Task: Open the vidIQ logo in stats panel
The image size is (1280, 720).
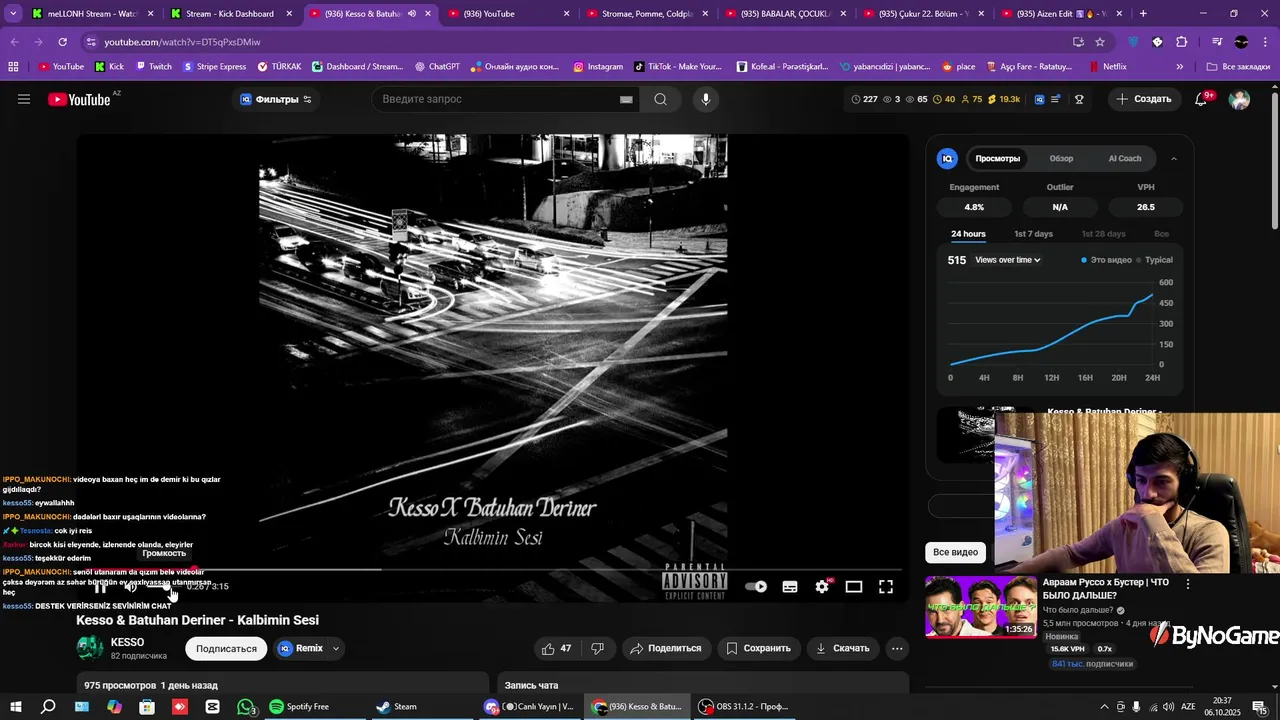Action: coord(947,158)
